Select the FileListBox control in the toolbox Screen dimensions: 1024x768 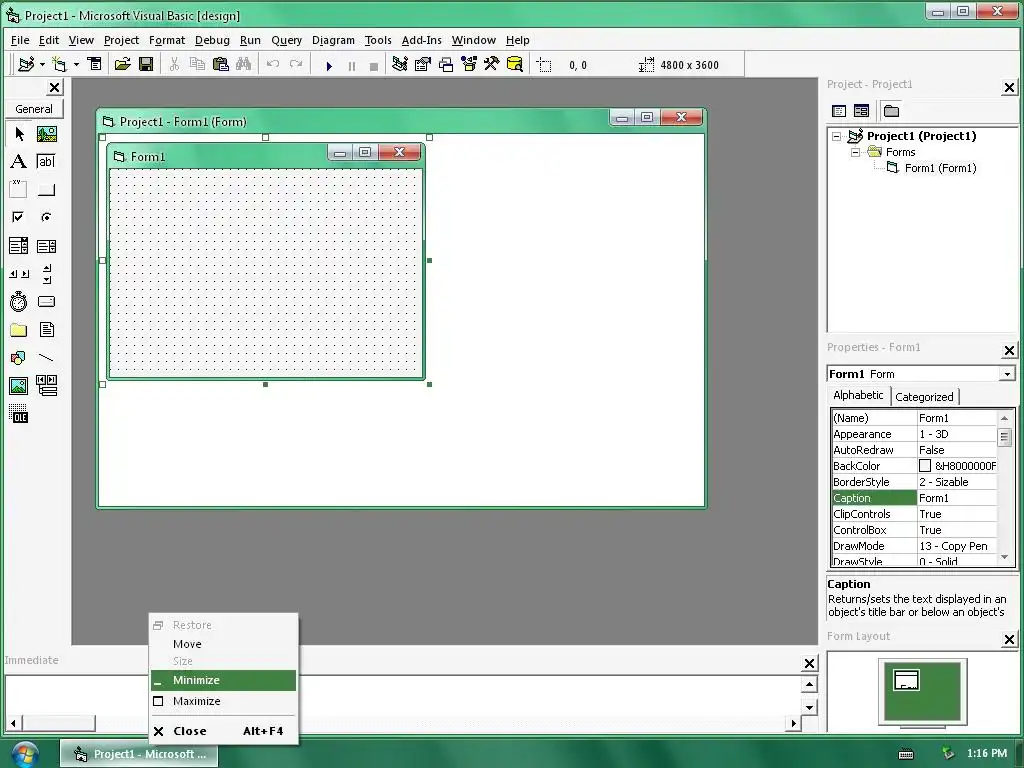[46, 330]
